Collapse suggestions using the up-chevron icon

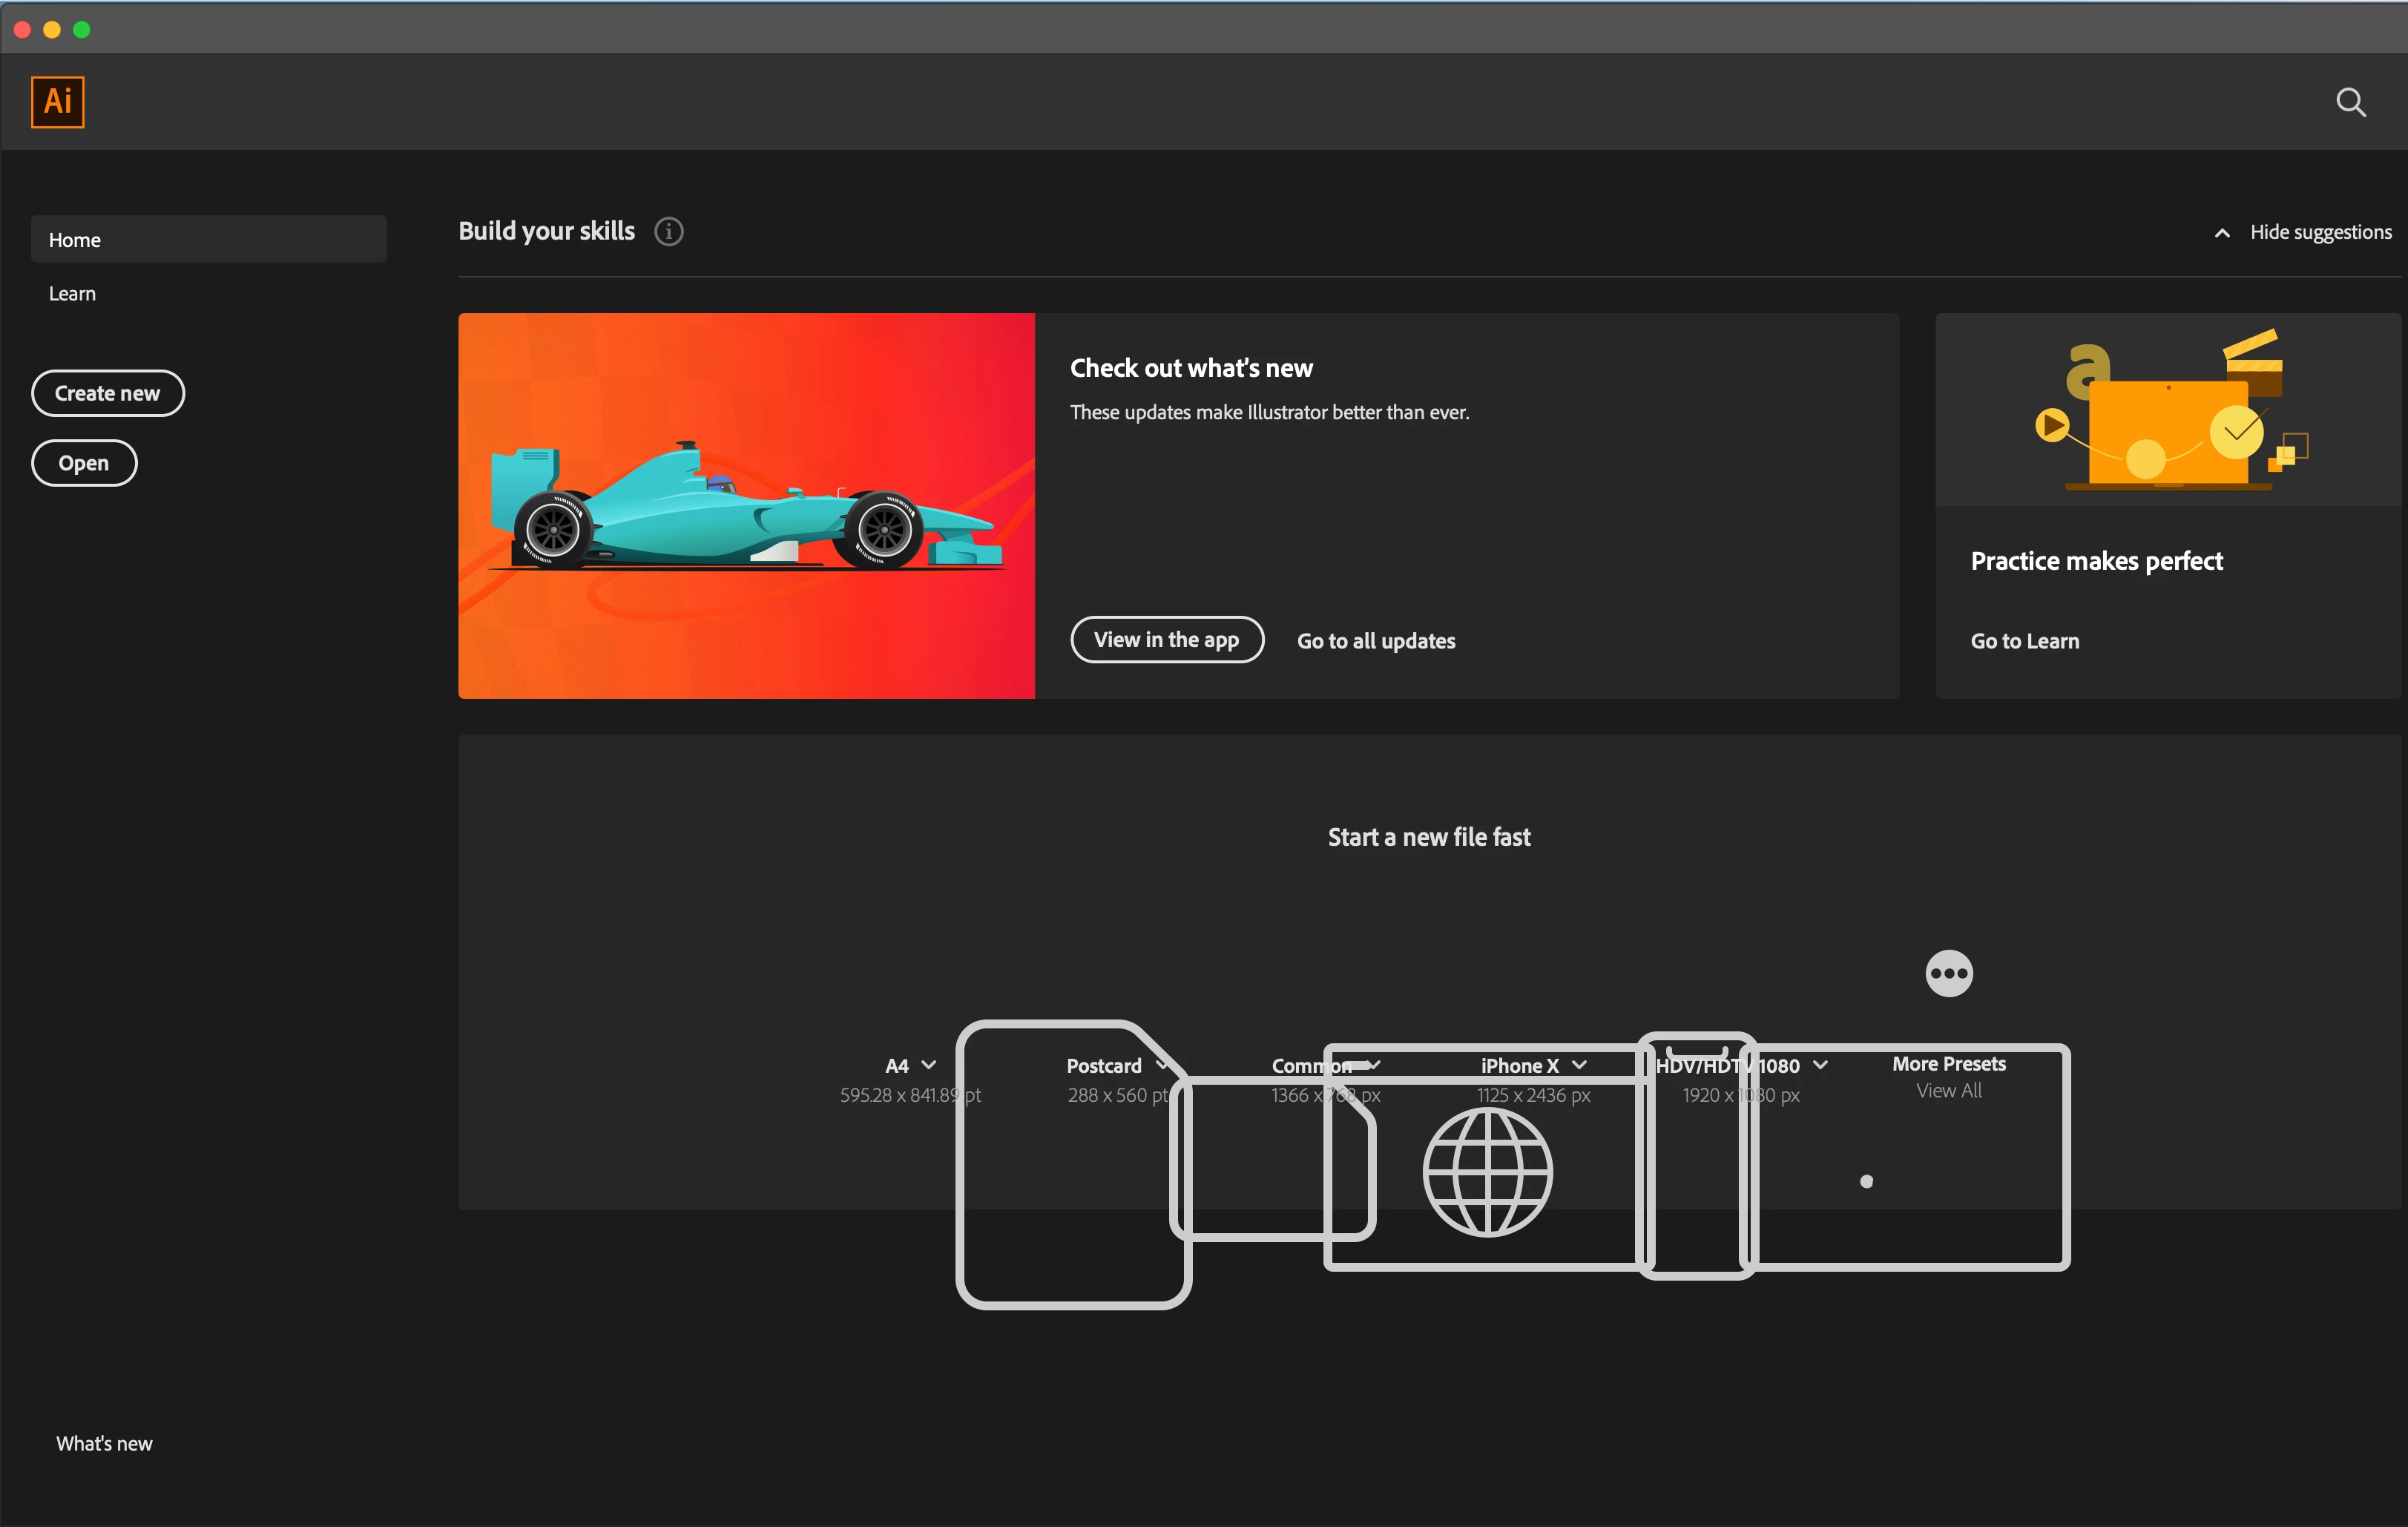pos(2222,233)
